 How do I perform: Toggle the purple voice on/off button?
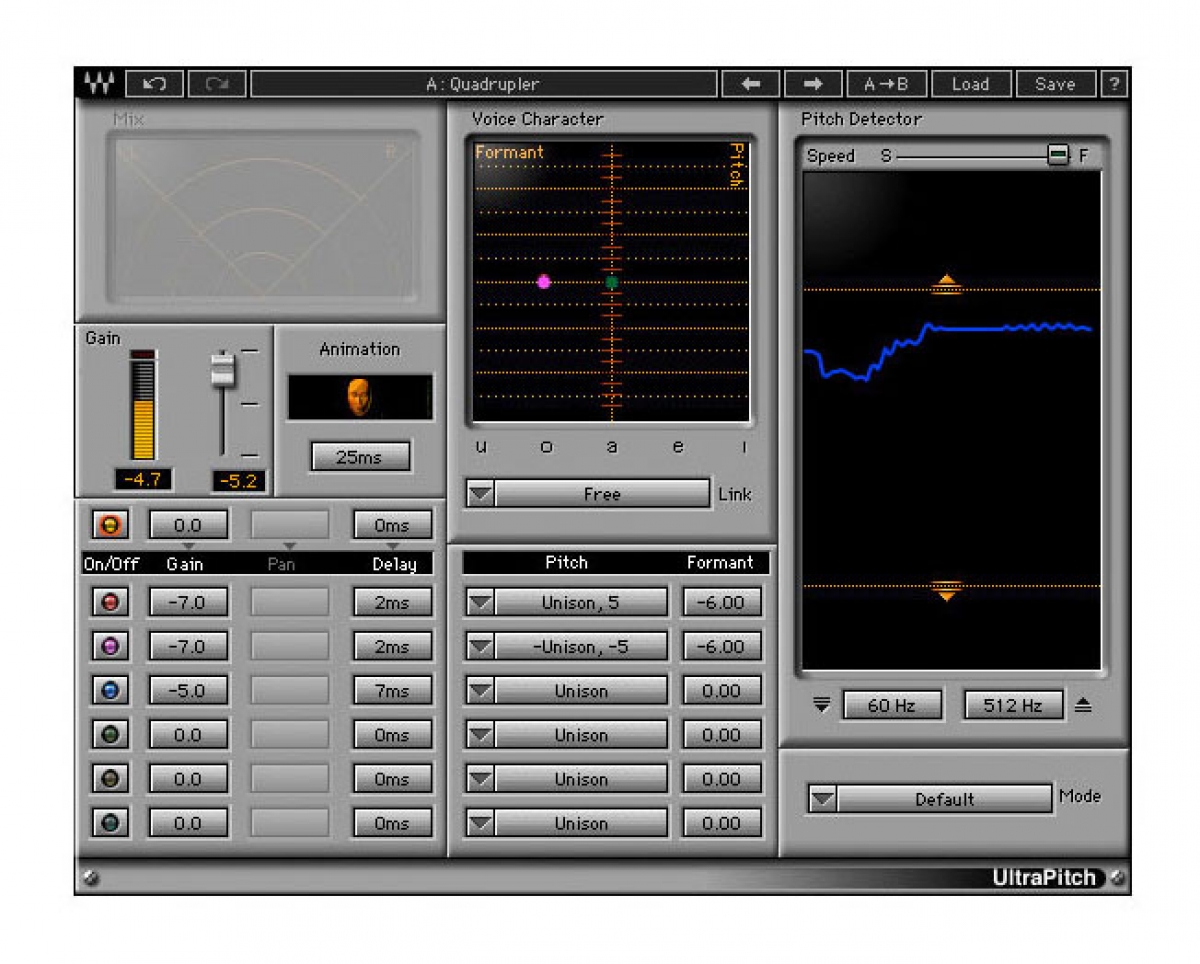(110, 646)
